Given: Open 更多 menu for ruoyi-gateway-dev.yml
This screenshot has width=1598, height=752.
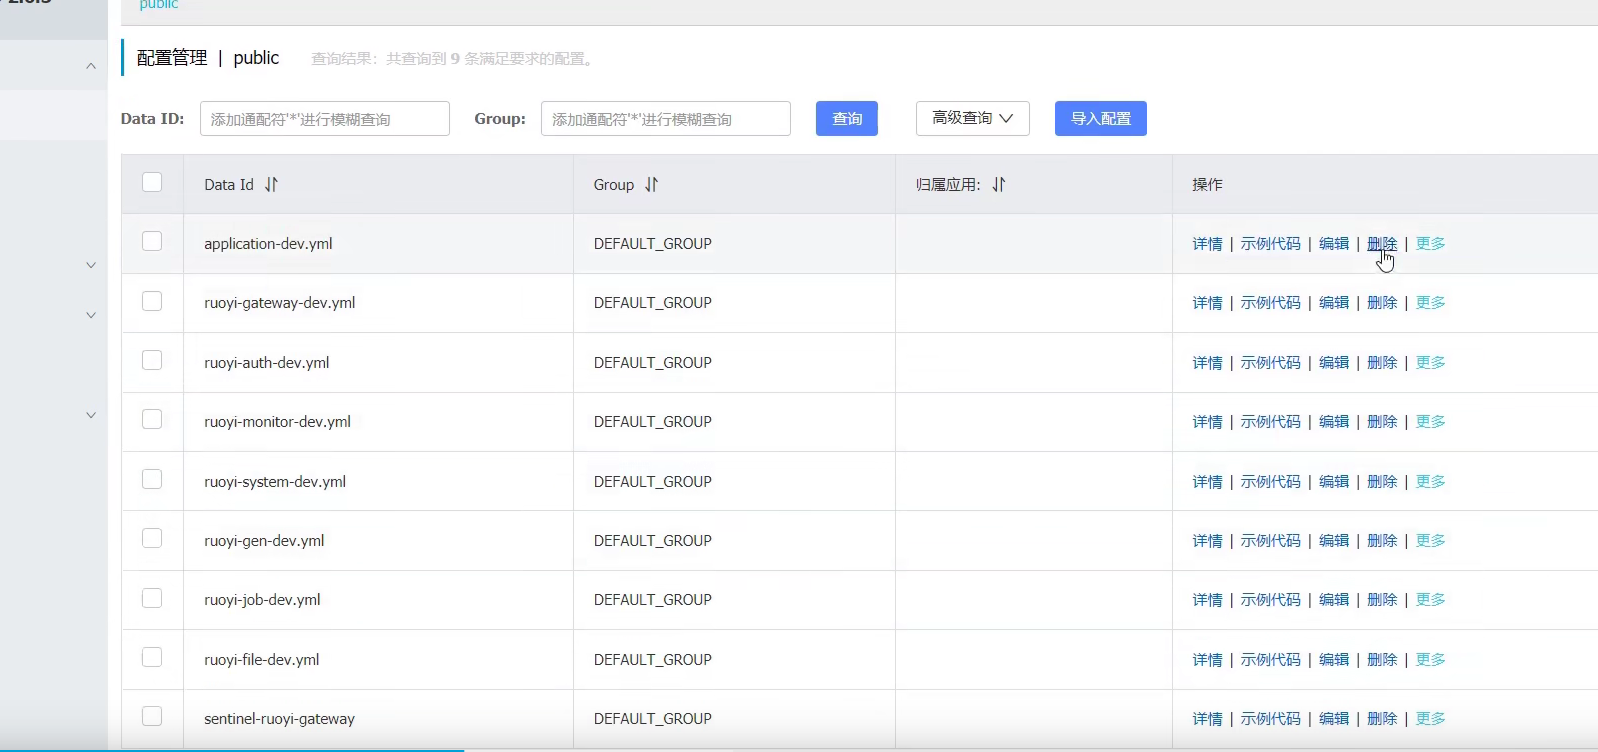Looking at the screenshot, I should pos(1430,303).
